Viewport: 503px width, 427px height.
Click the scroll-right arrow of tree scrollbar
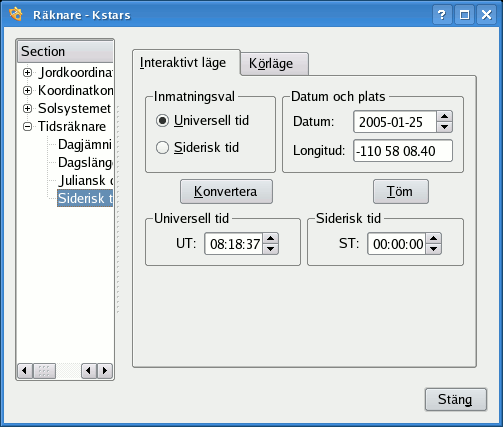tap(105, 371)
